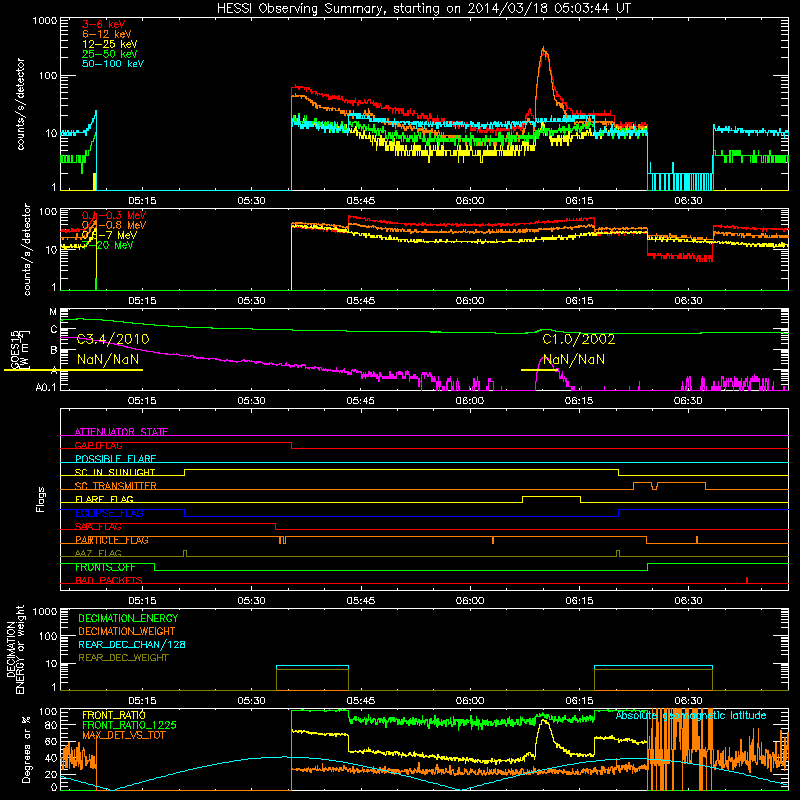Image resolution: width=800 pixels, height=800 pixels.
Task: Select the Degrees or % axis title
Action: coord(26,749)
